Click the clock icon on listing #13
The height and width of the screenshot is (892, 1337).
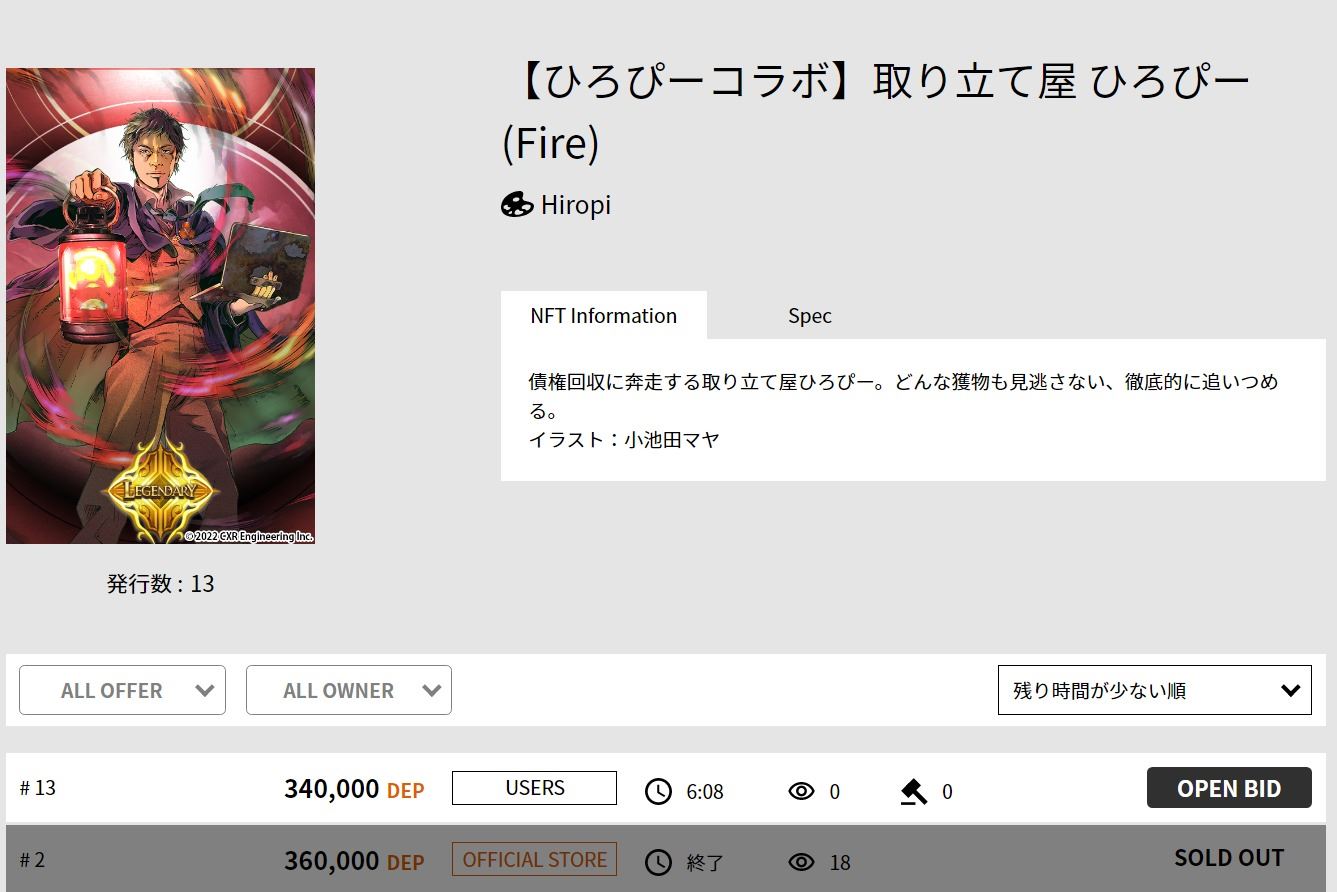click(659, 790)
